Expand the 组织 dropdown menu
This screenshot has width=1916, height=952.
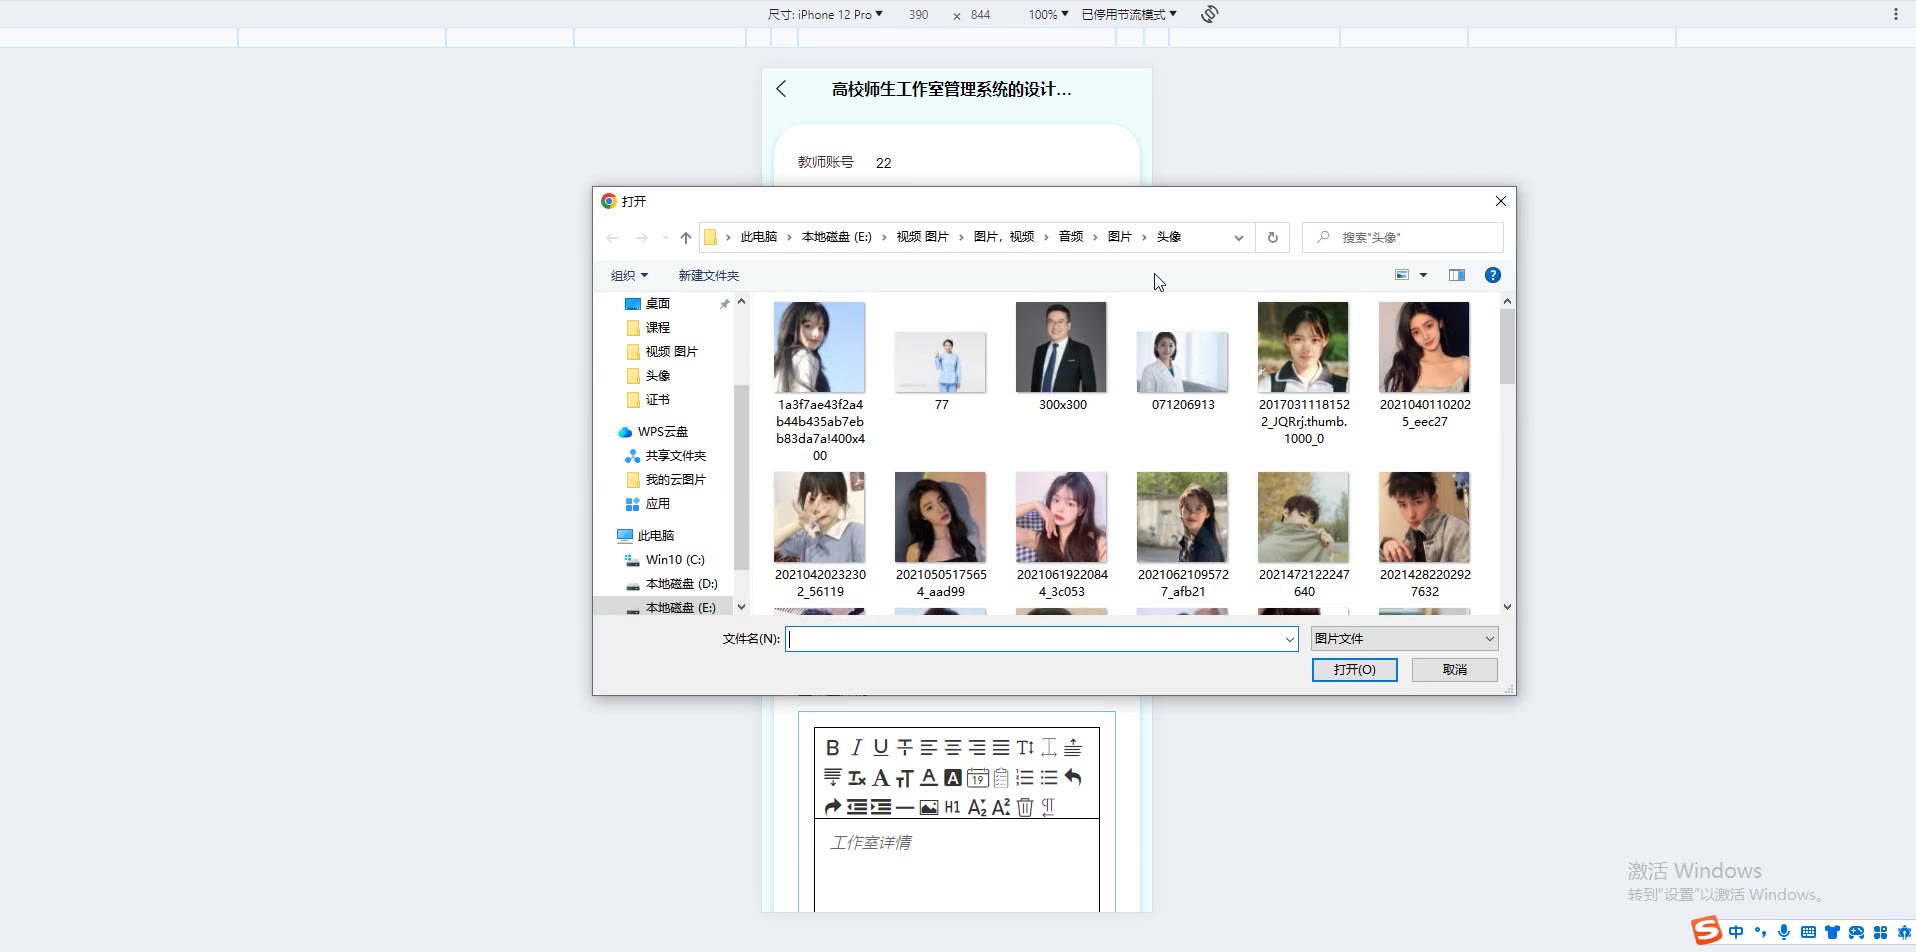click(x=629, y=276)
